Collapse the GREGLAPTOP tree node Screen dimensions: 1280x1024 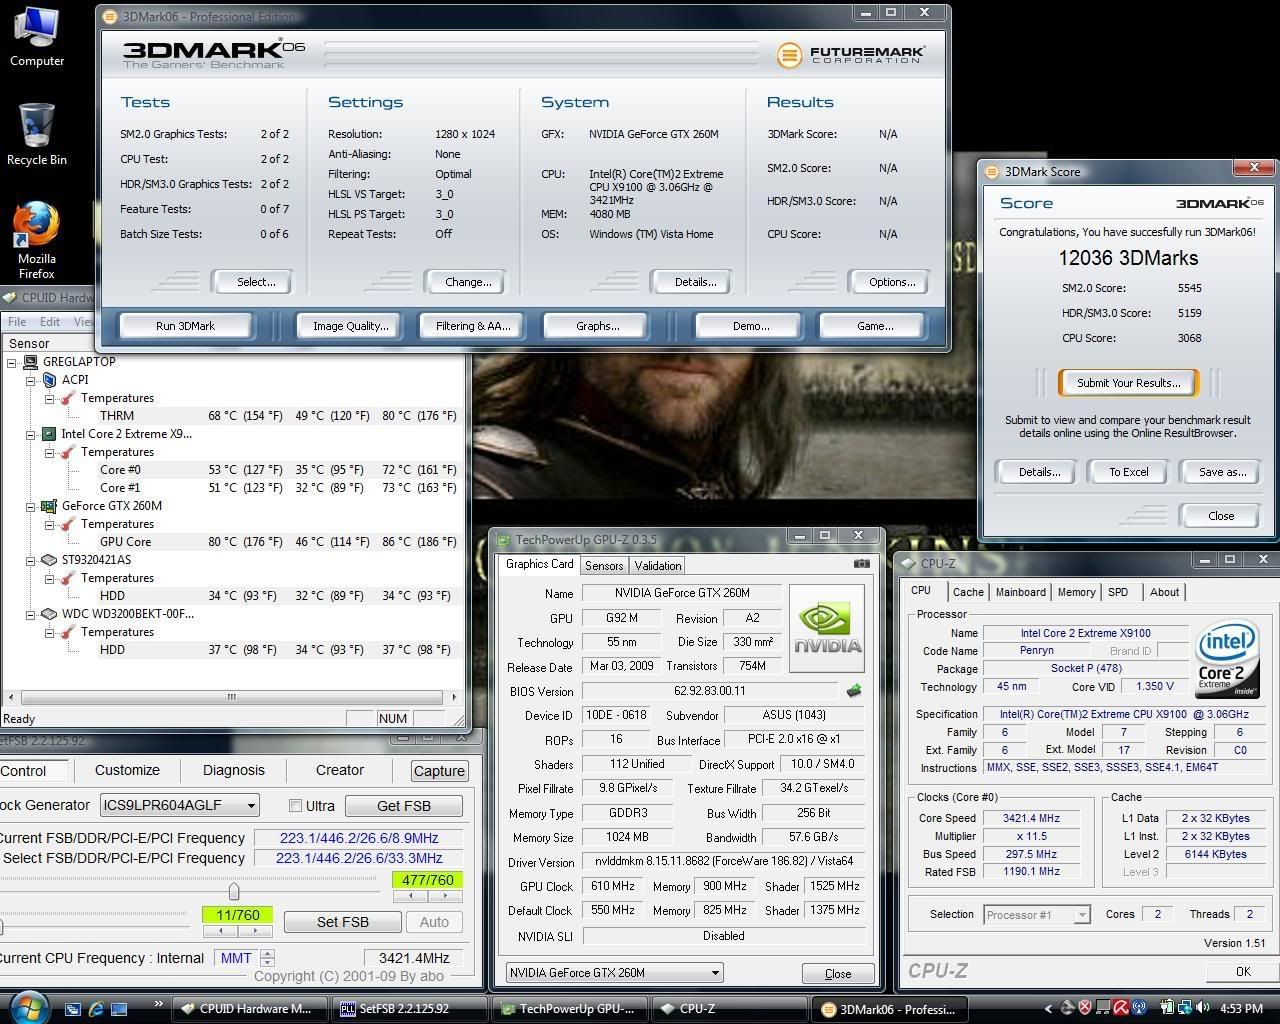coord(12,362)
